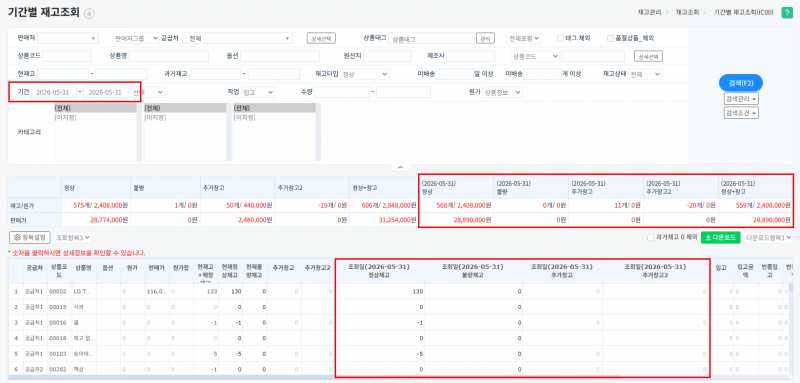Click the 제조사 input field

470,56
